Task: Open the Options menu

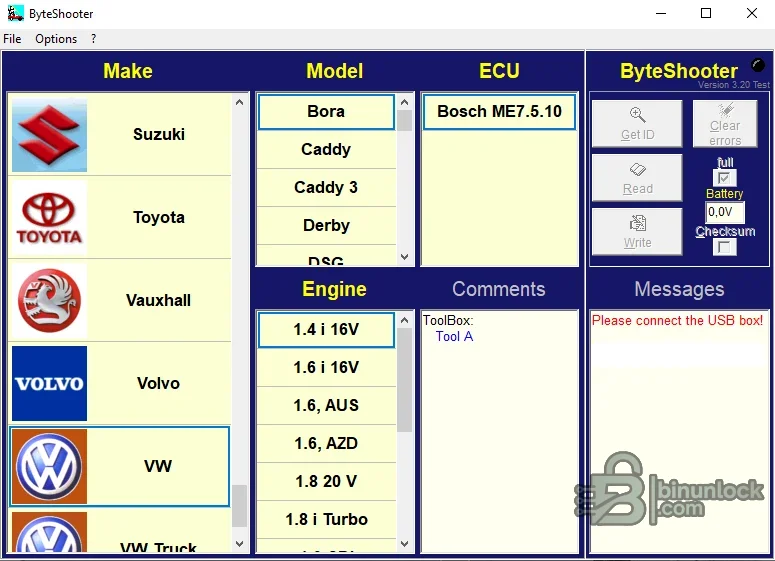Action: click(56, 39)
